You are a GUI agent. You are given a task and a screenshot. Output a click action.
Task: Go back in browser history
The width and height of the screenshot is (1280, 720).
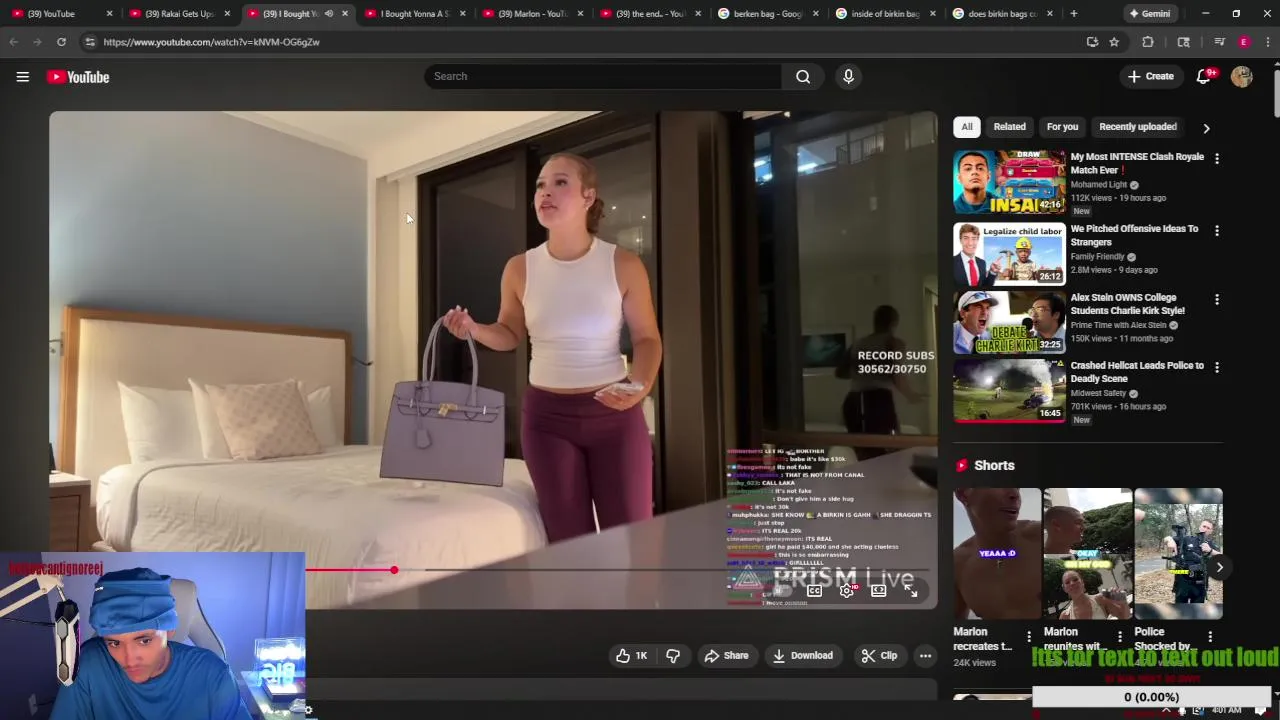click(13, 42)
